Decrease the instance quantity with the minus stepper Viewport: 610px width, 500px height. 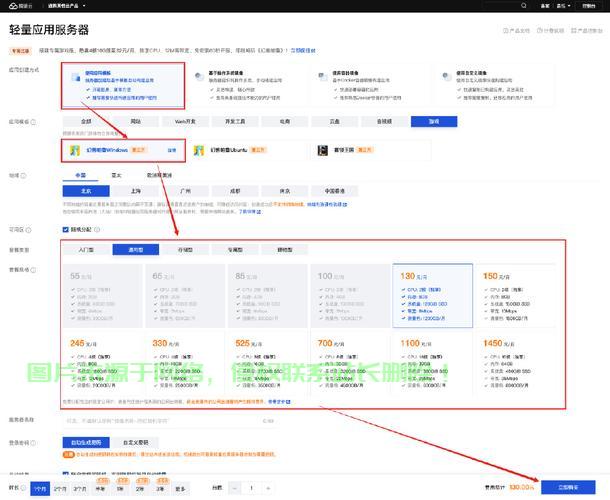click(x=234, y=488)
